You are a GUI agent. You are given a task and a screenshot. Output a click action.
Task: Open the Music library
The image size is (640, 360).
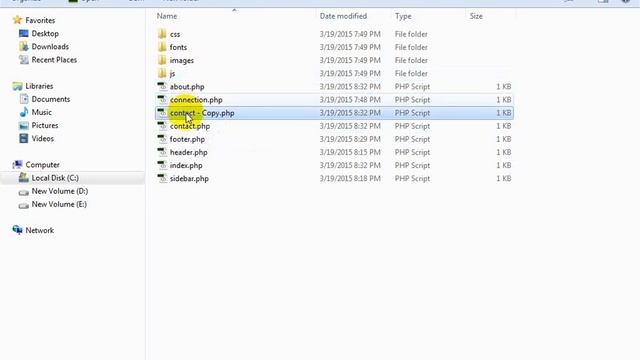pos(42,112)
